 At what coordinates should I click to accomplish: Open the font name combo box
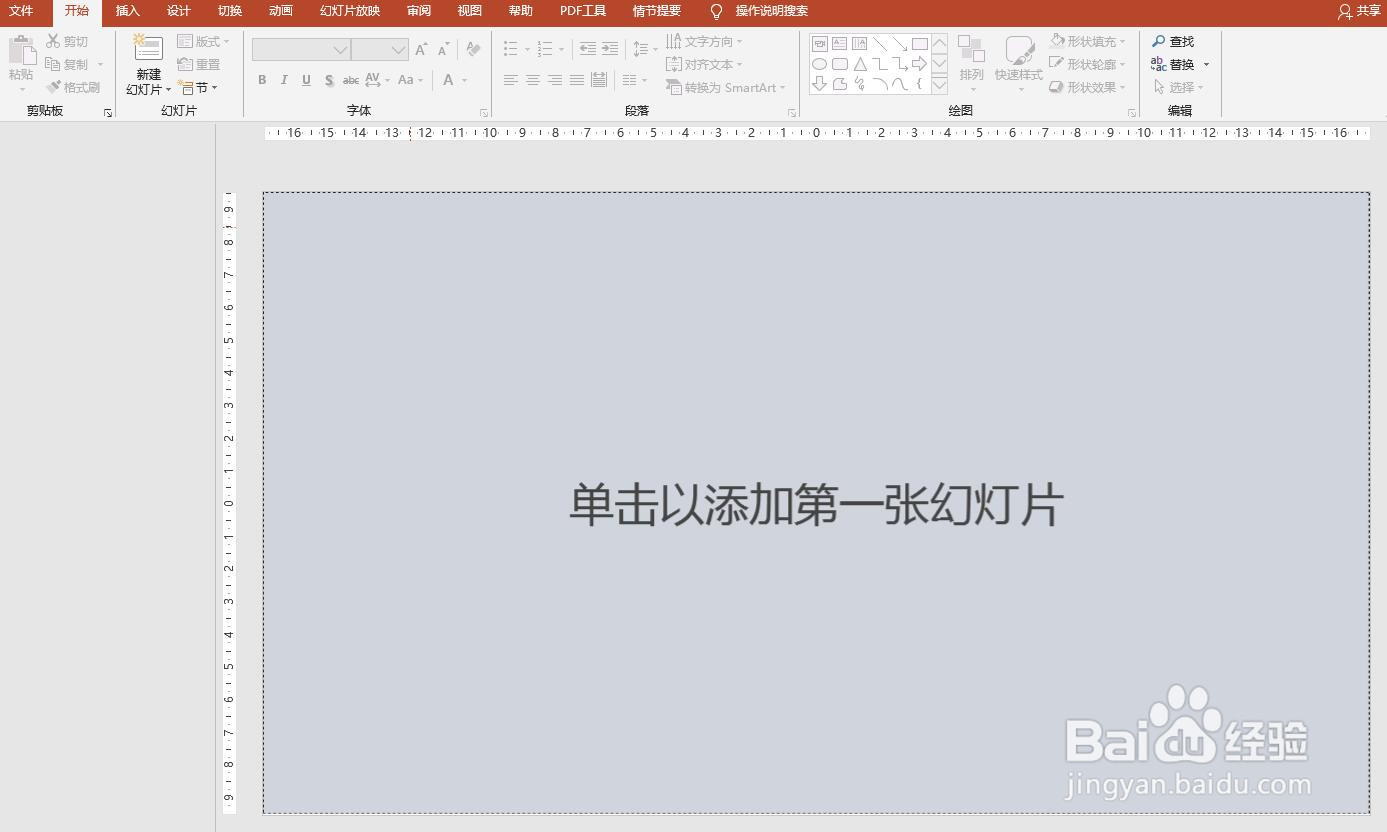(x=301, y=49)
